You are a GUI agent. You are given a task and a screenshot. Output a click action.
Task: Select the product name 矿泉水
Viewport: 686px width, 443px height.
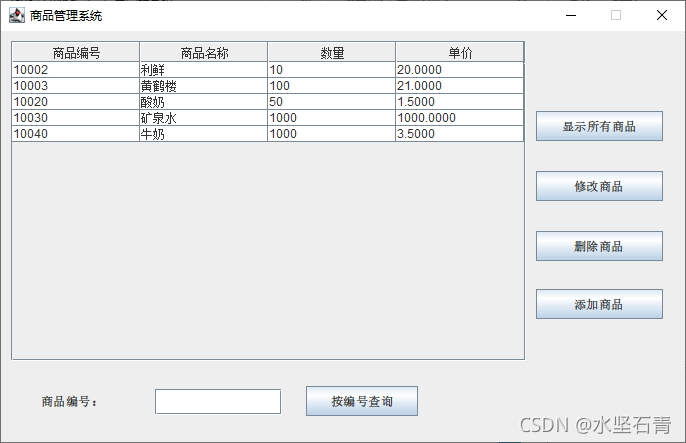[x=203, y=118]
